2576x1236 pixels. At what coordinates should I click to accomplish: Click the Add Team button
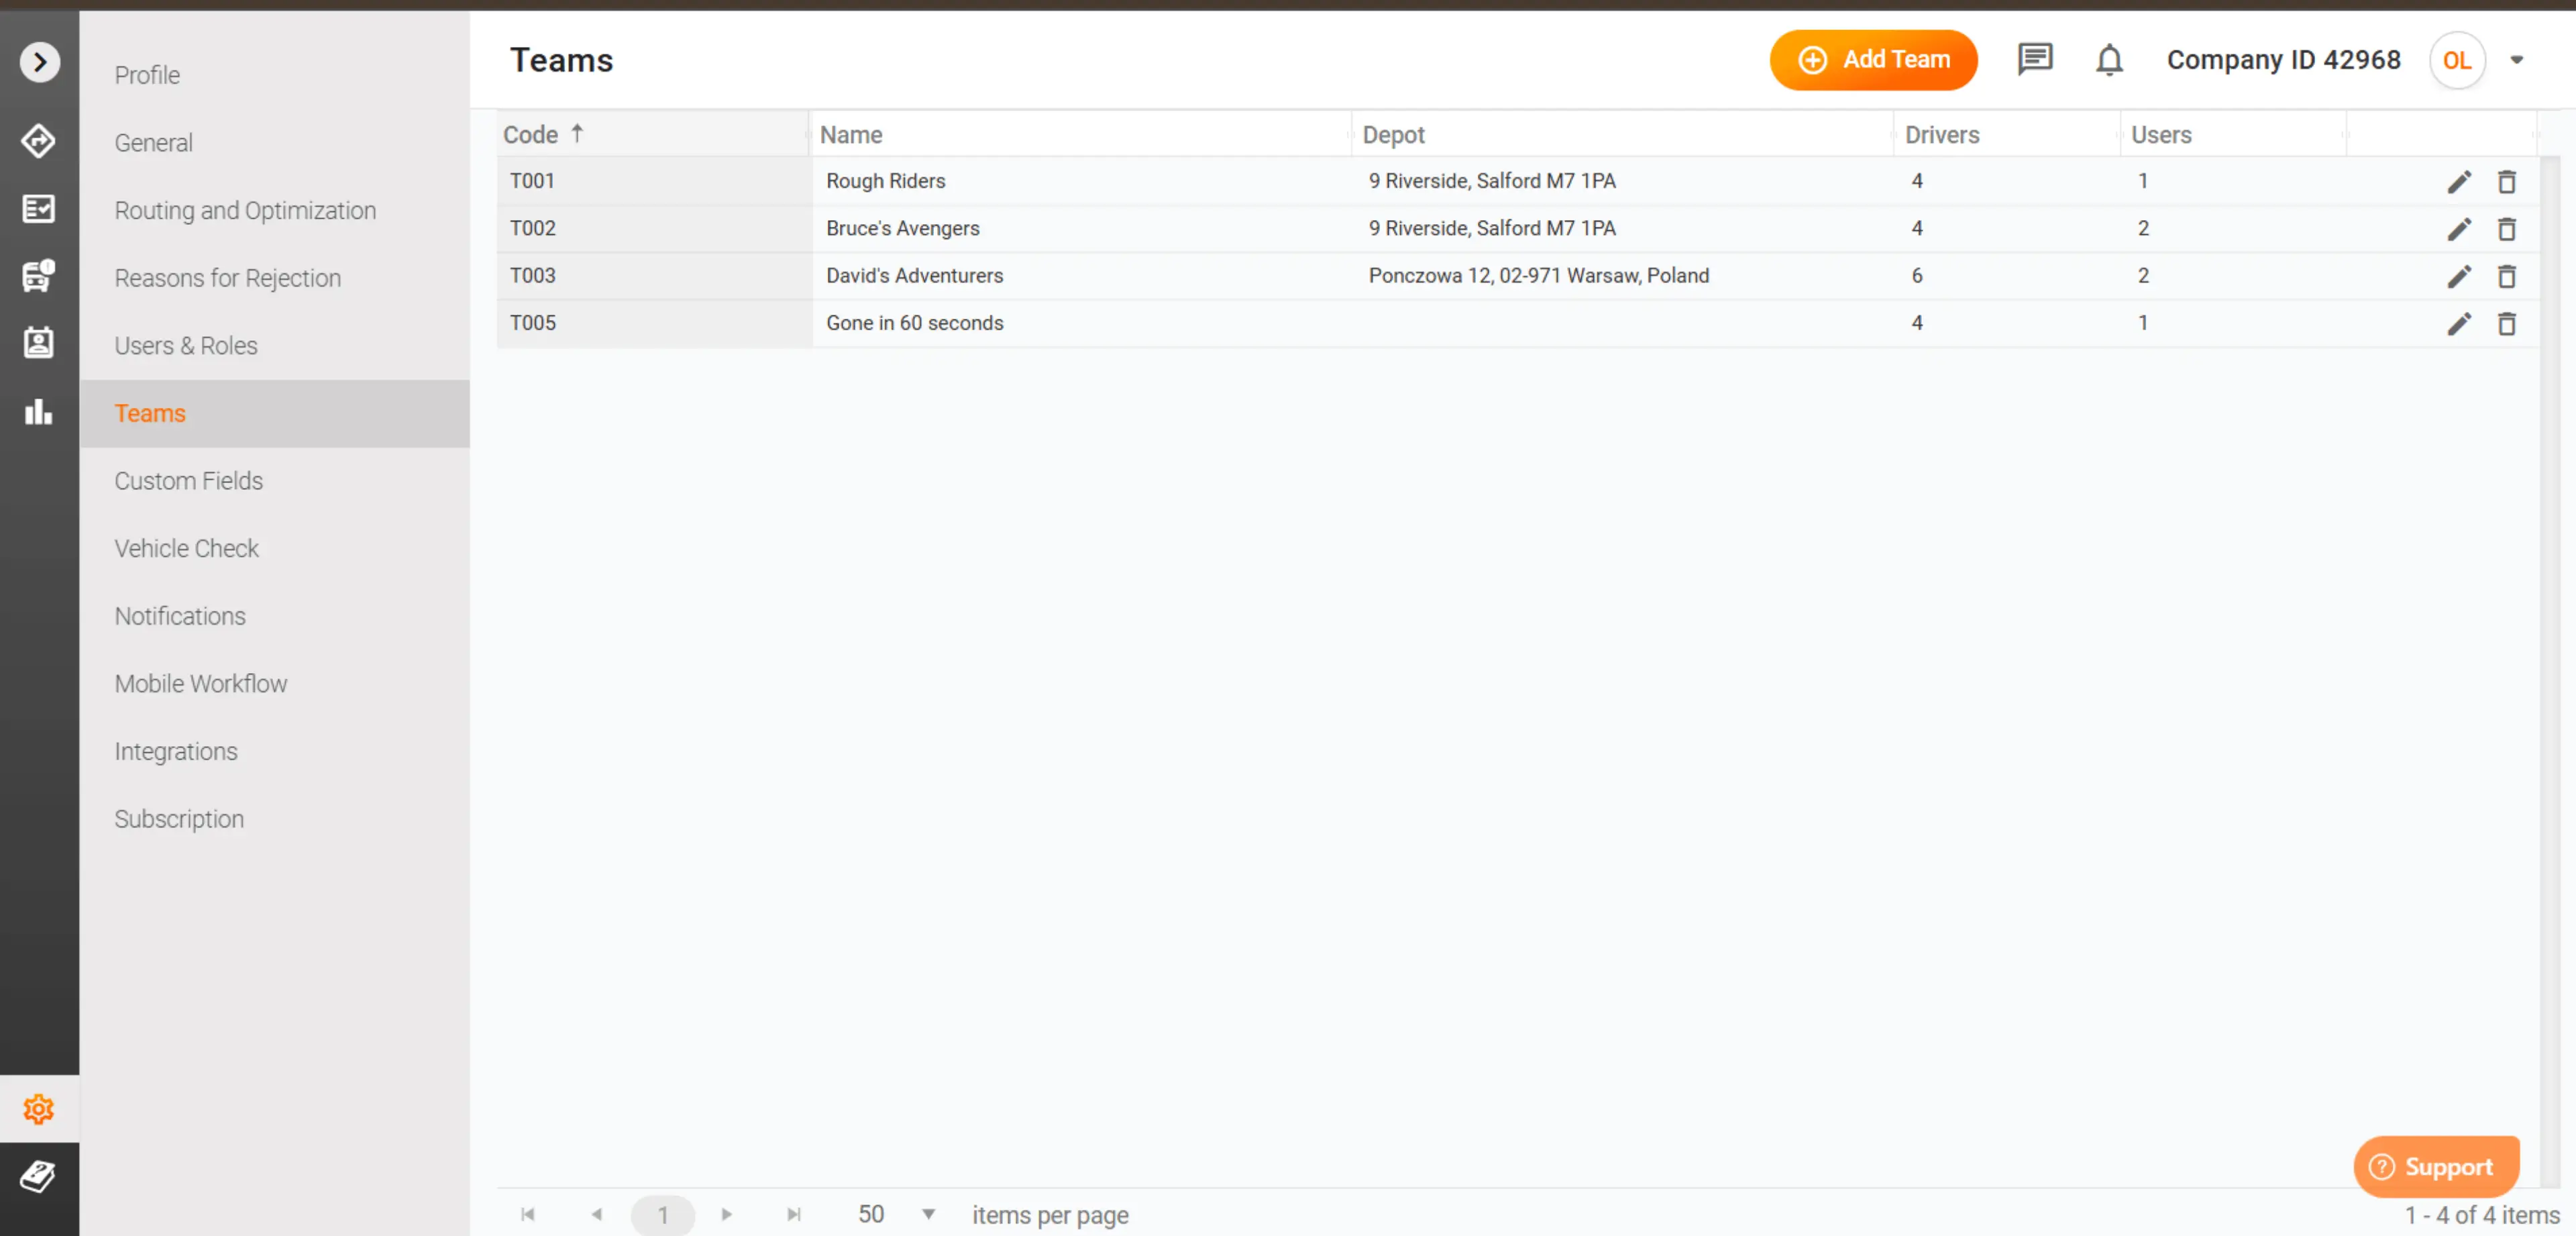coord(1873,59)
